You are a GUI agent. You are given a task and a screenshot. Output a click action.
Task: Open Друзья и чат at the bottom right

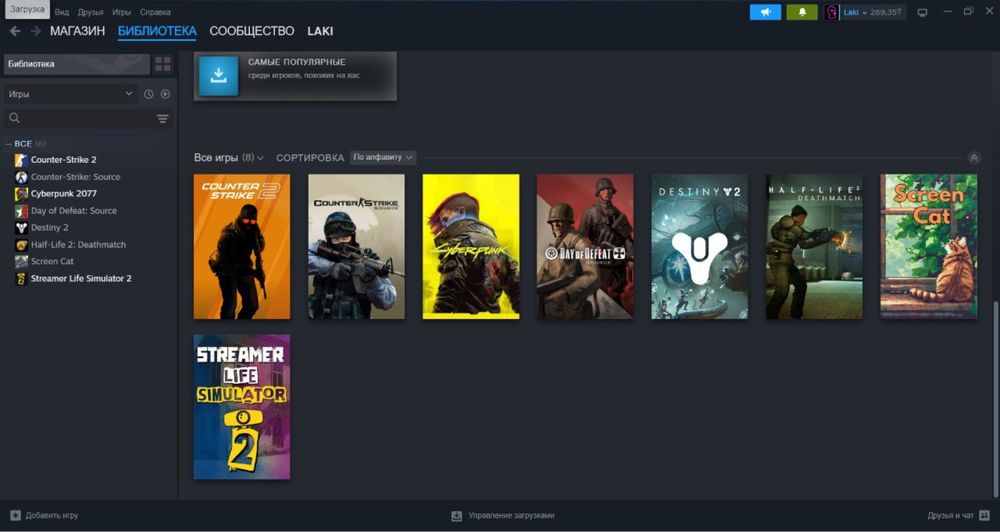point(950,515)
